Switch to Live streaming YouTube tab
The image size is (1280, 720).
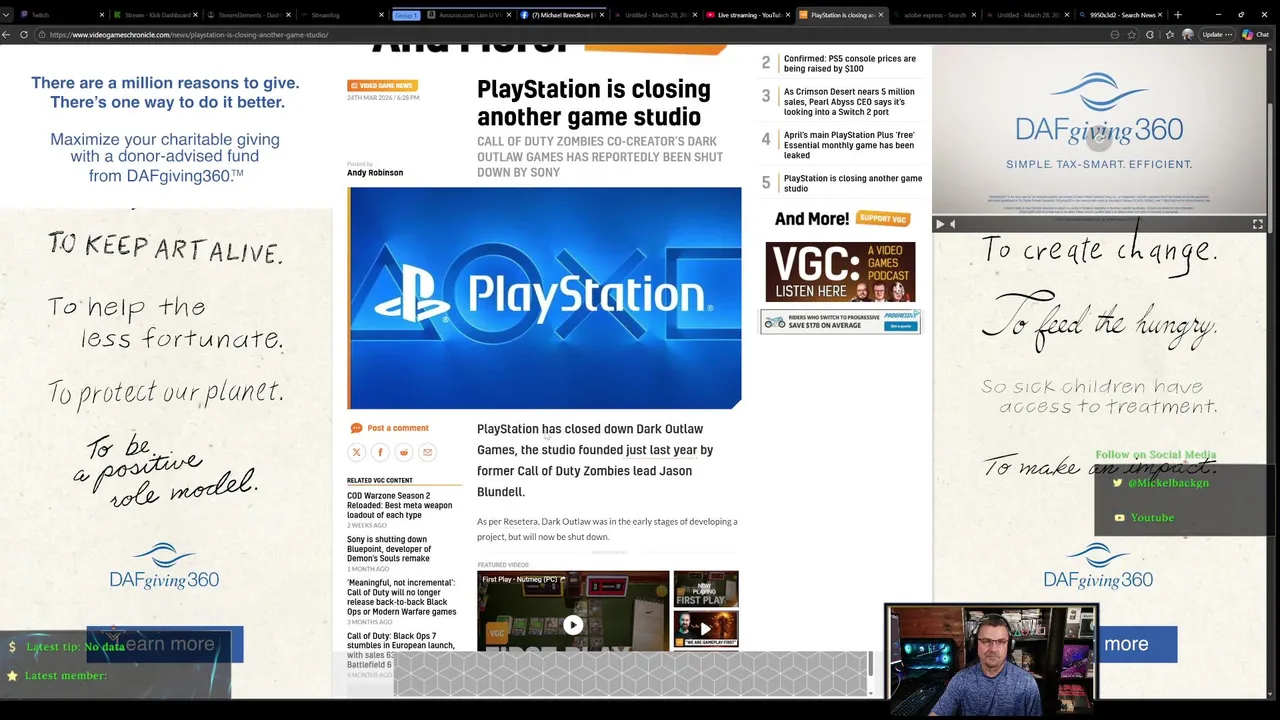748,15
